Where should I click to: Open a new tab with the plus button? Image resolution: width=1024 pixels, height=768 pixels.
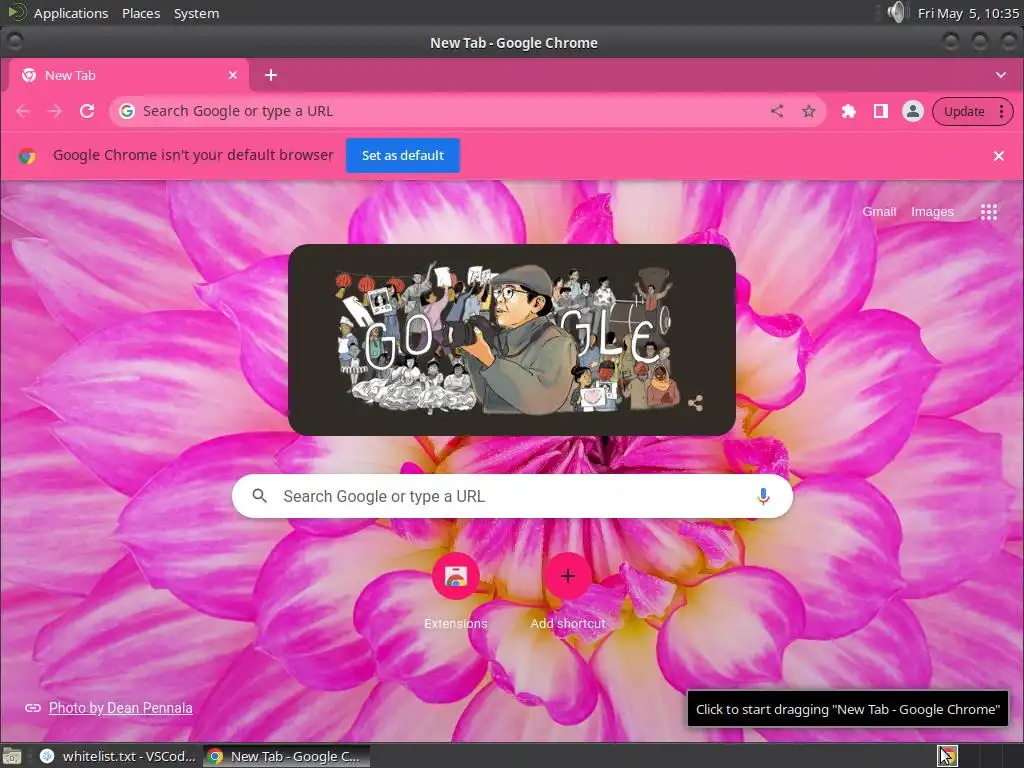(x=270, y=75)
